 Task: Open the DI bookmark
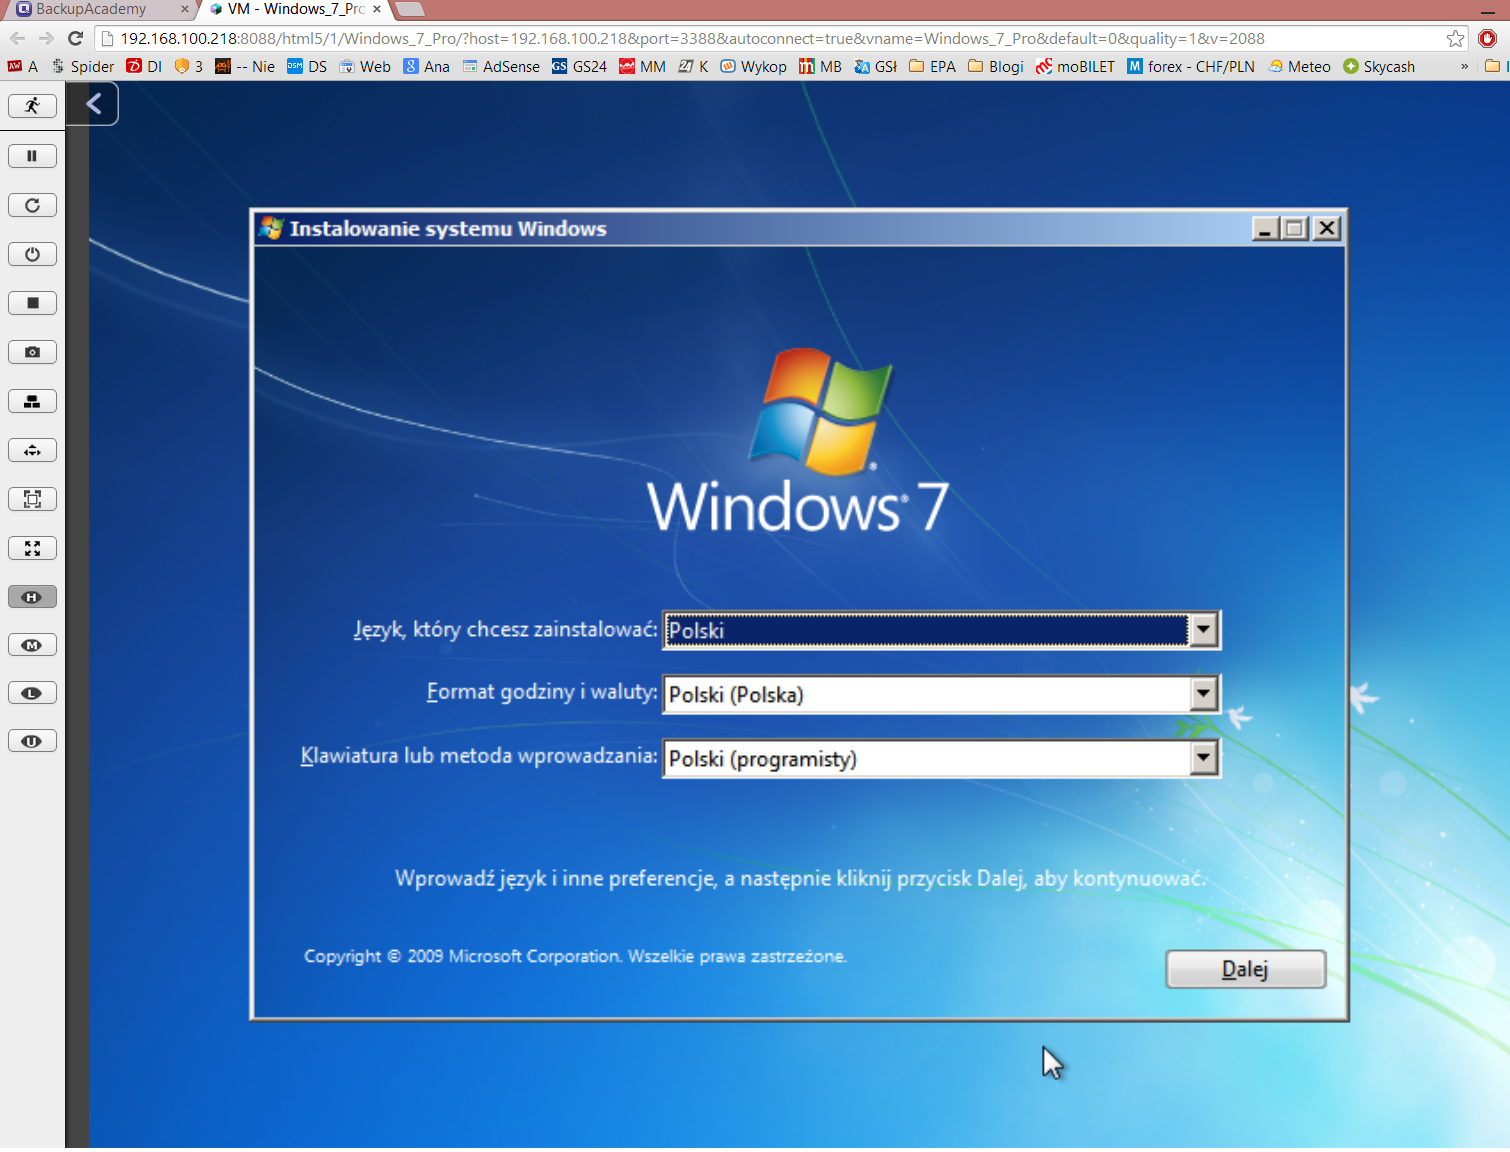click(144, 66)
